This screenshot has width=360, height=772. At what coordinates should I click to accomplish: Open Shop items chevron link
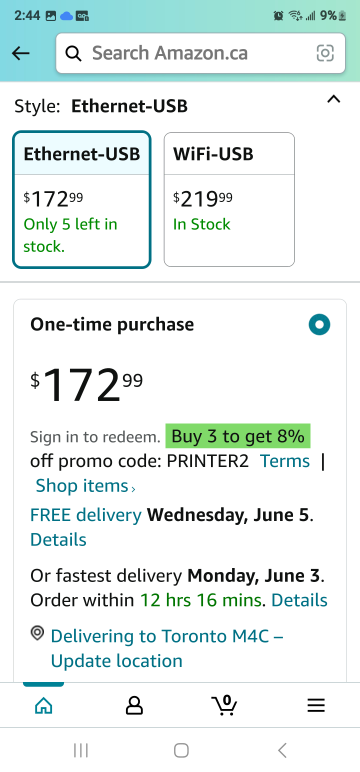[x=85, y=486]
